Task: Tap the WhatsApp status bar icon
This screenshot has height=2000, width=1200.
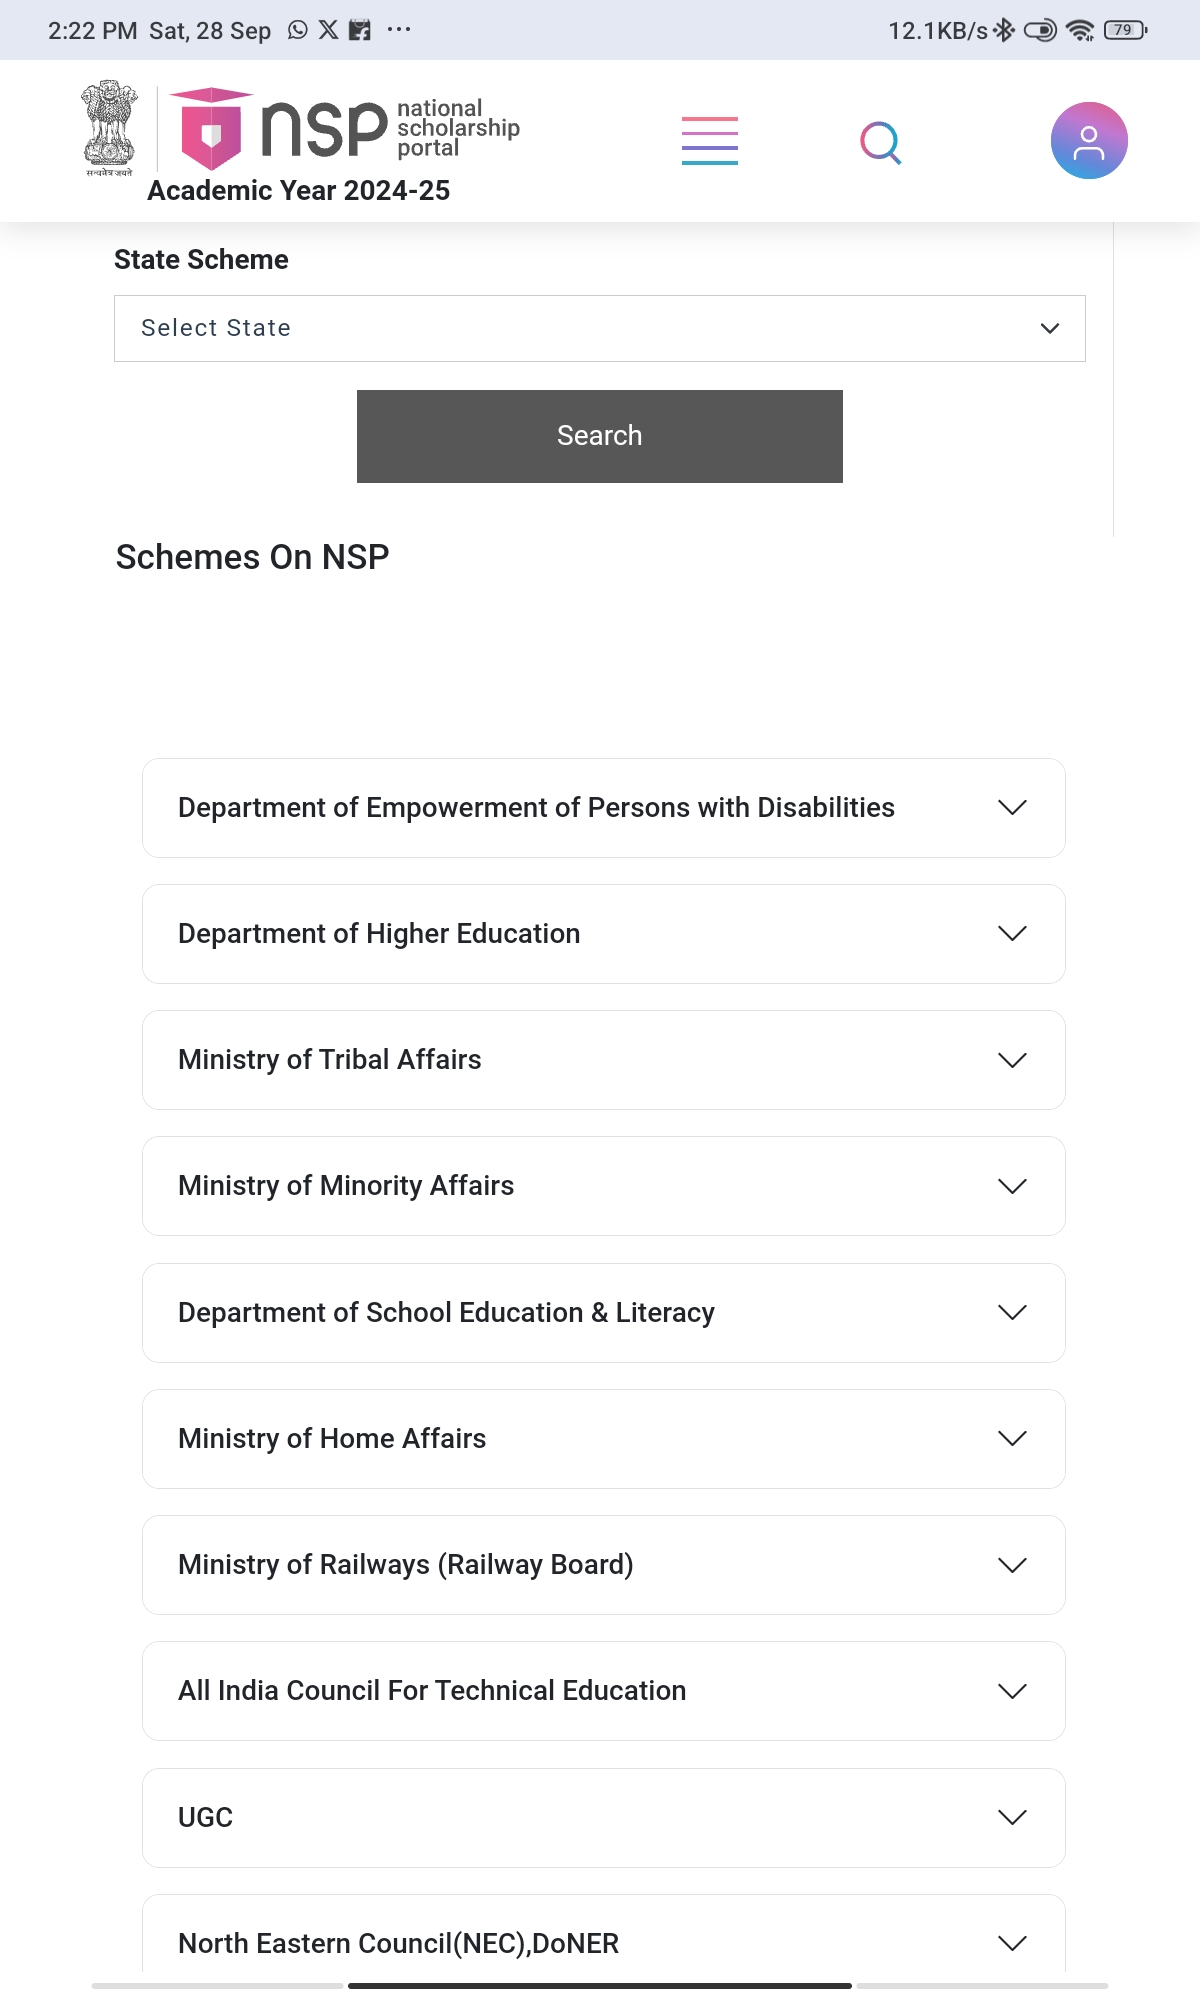Action: click(x=298, y=30)
